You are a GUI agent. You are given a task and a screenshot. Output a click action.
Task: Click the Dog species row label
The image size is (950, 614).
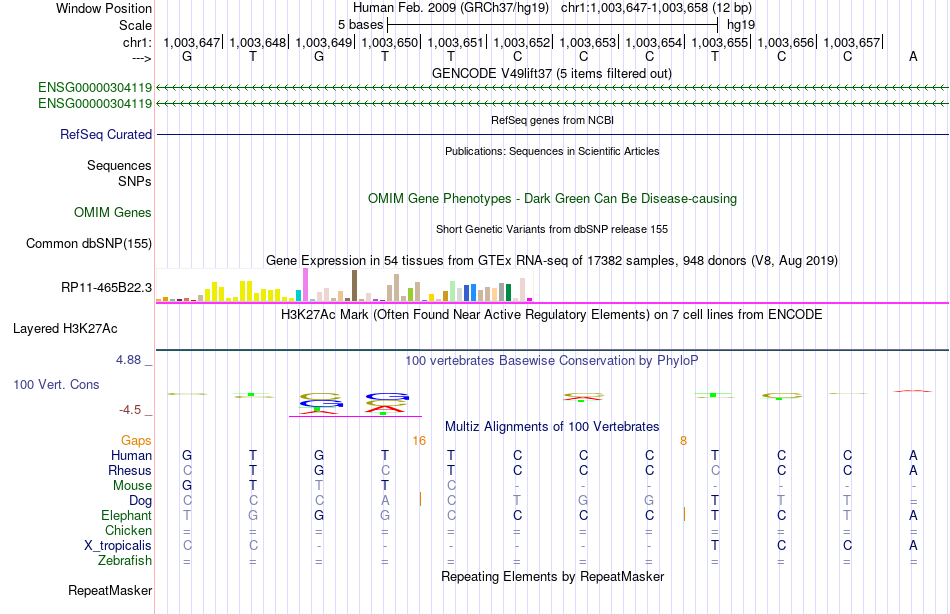tap(141, 501)
